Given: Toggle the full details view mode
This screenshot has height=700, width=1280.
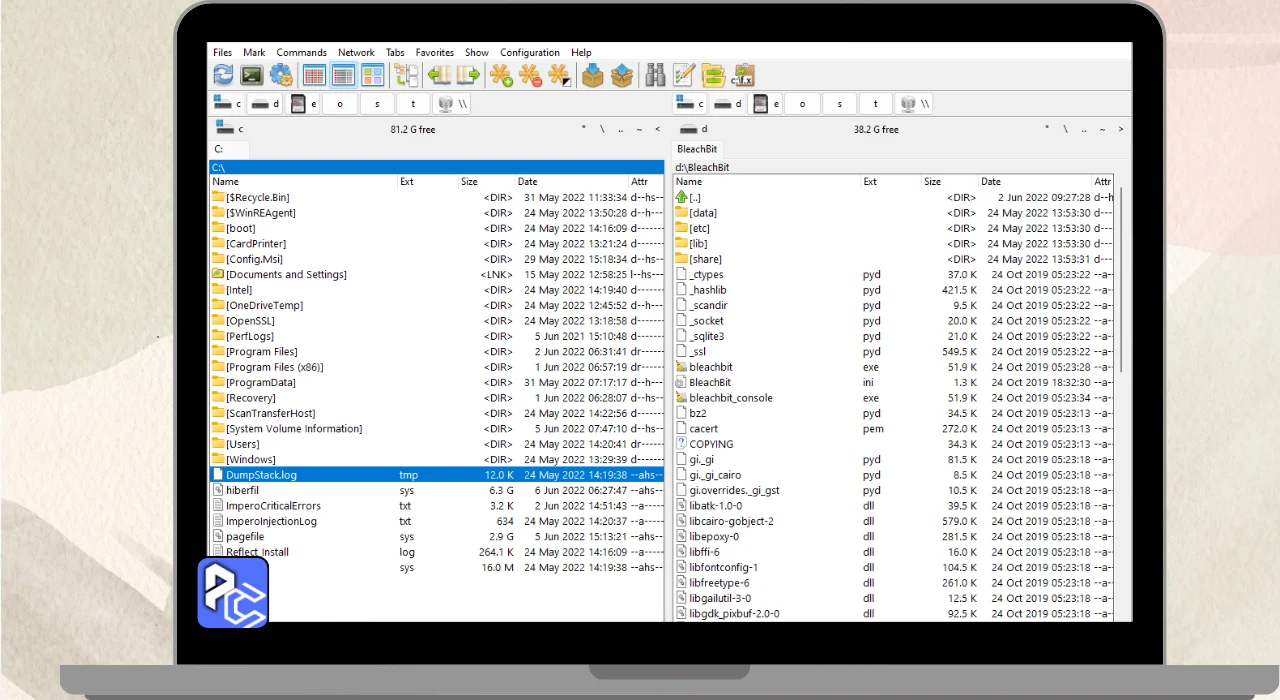Looking at the screenshot, I should click(x=343, y=75).
